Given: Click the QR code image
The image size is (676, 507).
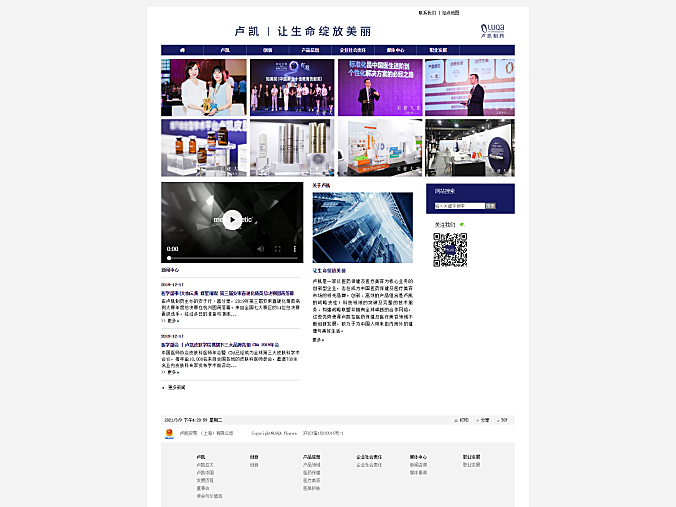Looking at the screenshot, I should (x=450, y=250).
